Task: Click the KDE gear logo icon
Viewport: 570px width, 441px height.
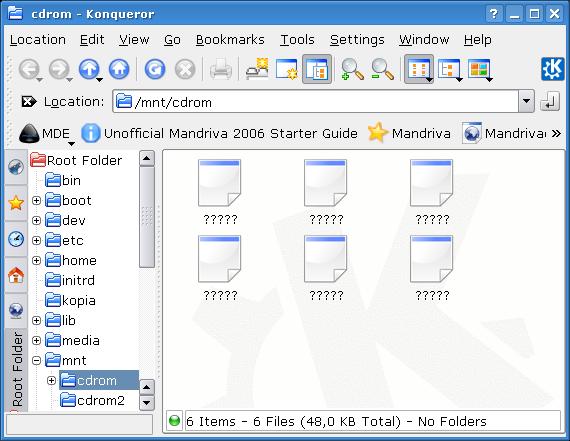Action: pos(553,69)
